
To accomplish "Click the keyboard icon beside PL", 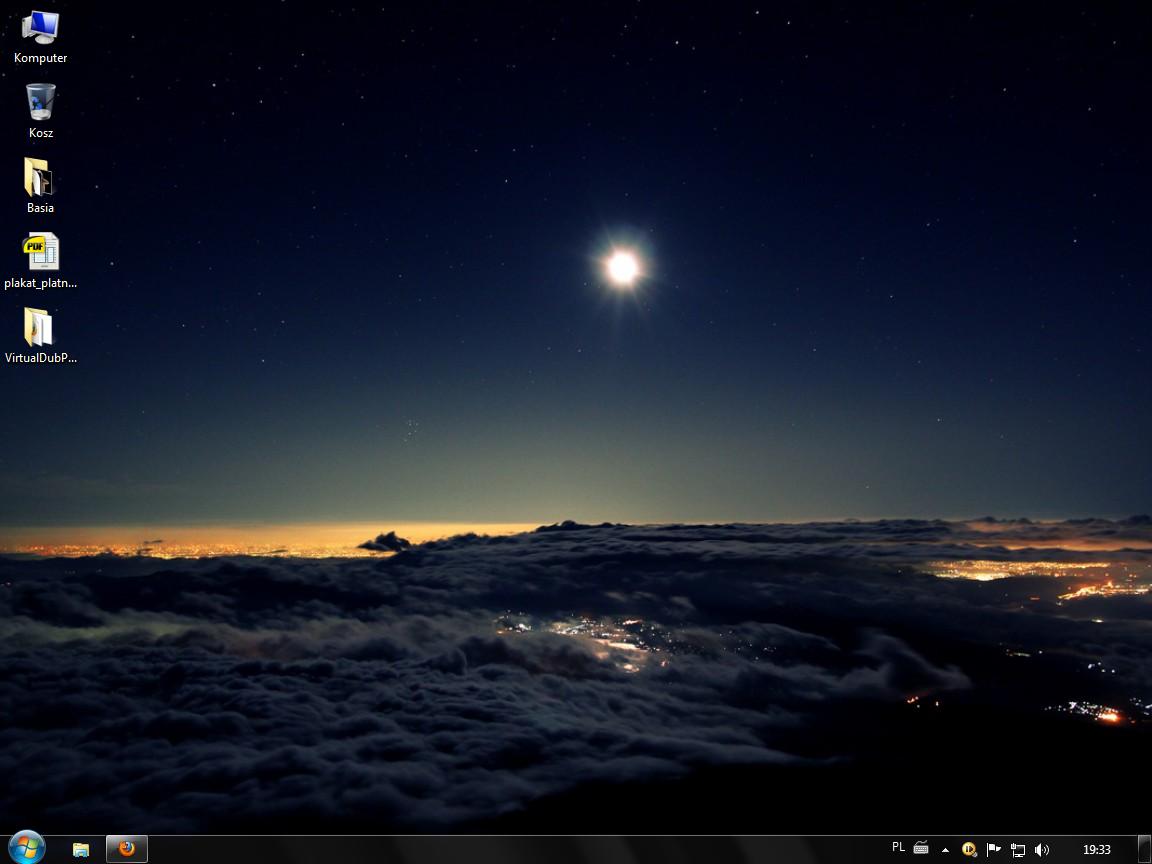I will (x=921, y=849).
